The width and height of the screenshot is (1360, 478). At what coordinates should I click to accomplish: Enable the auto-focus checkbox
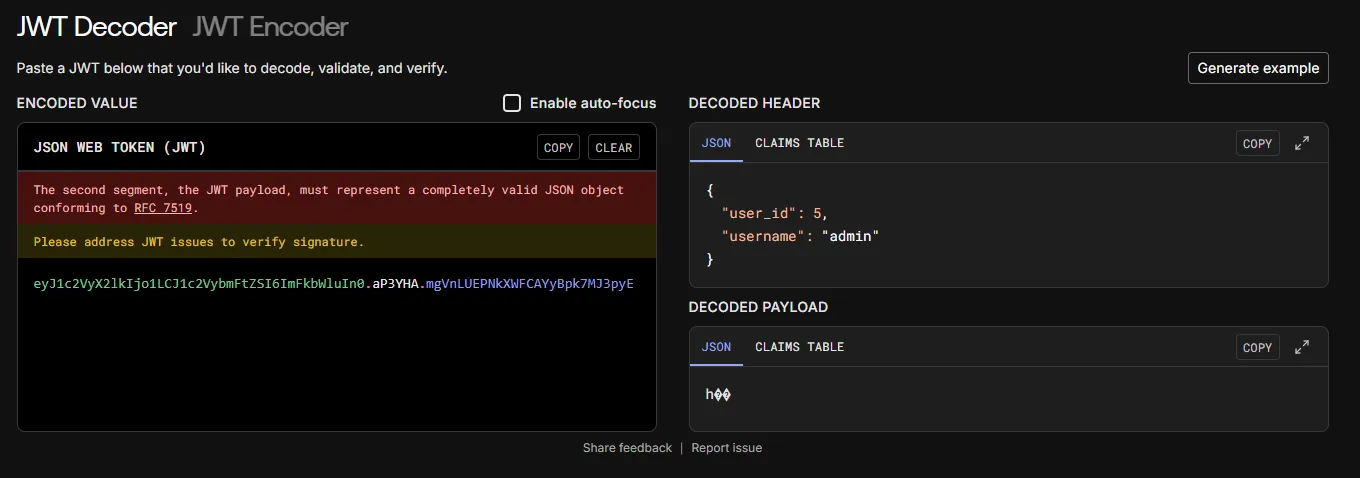[x=512, y=103]
